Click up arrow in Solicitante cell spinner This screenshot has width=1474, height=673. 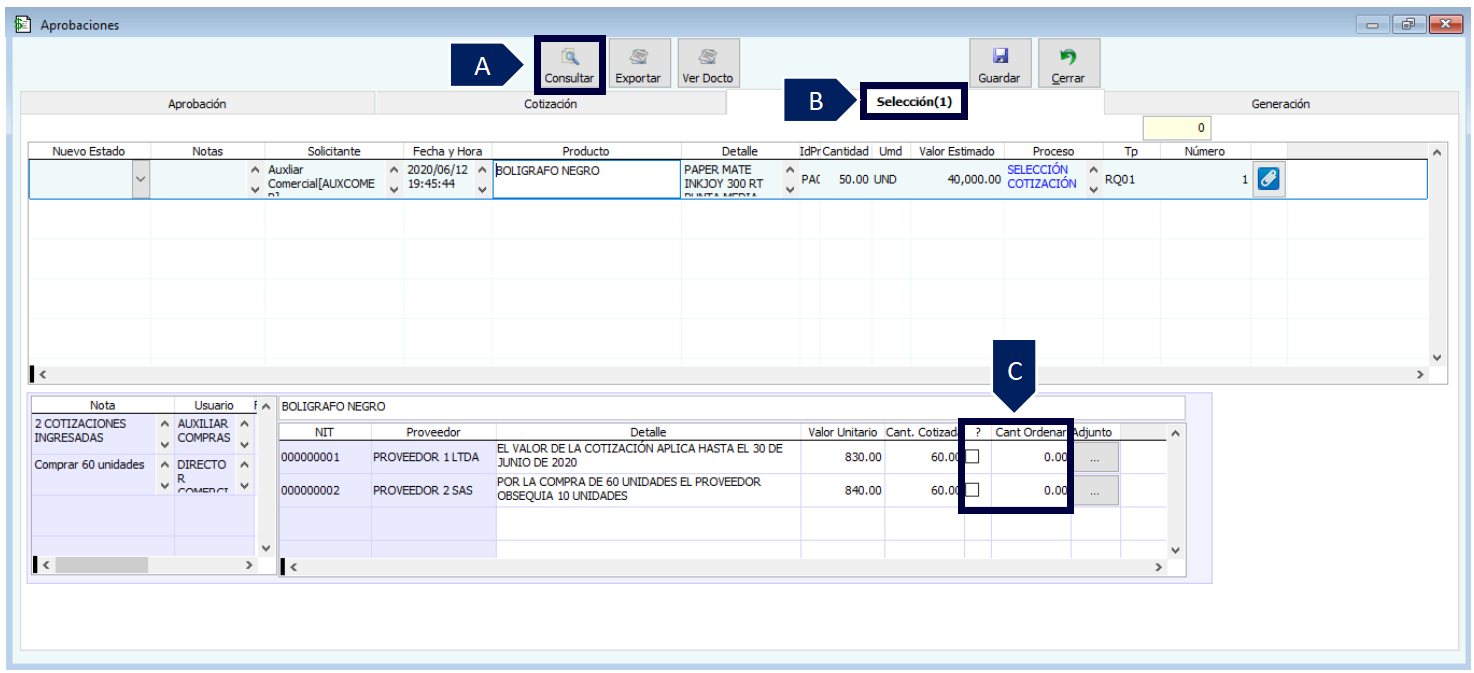click(394, 170)
